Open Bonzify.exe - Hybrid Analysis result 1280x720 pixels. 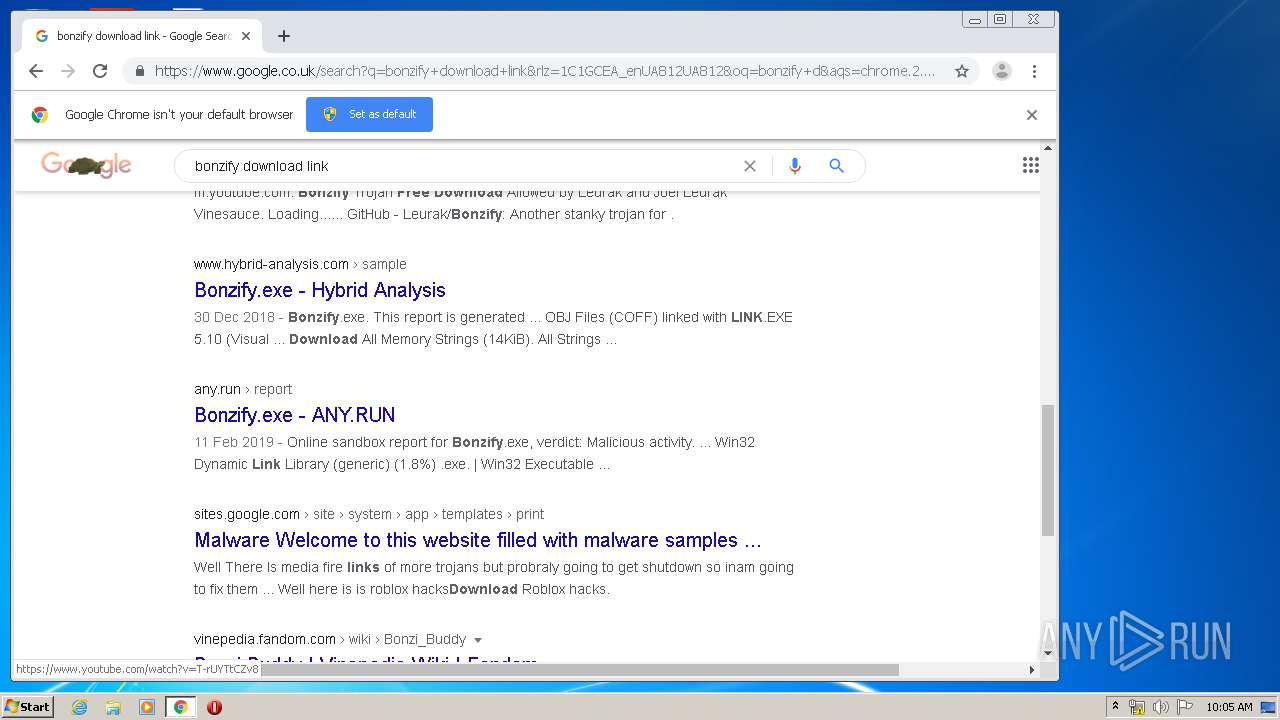320,290
